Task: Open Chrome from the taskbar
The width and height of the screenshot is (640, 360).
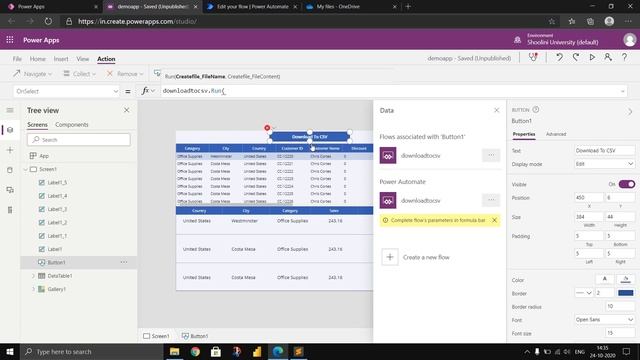Action: 195,351
